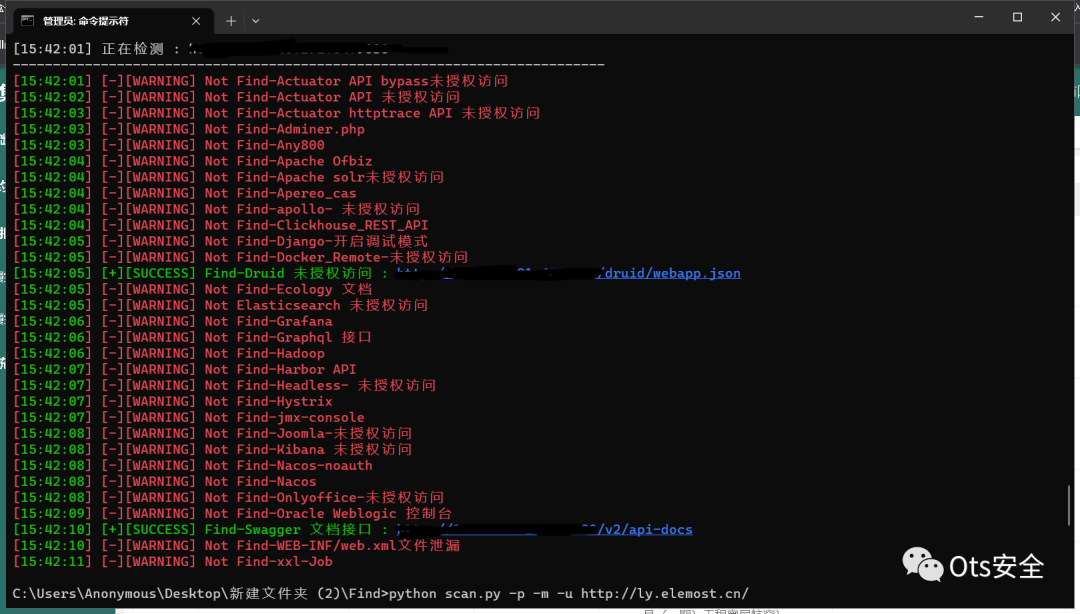This screenshot has width=1080, height=614.
Task: Click the terminal vertical scrollbar thumb
Action: [1069, 504]
